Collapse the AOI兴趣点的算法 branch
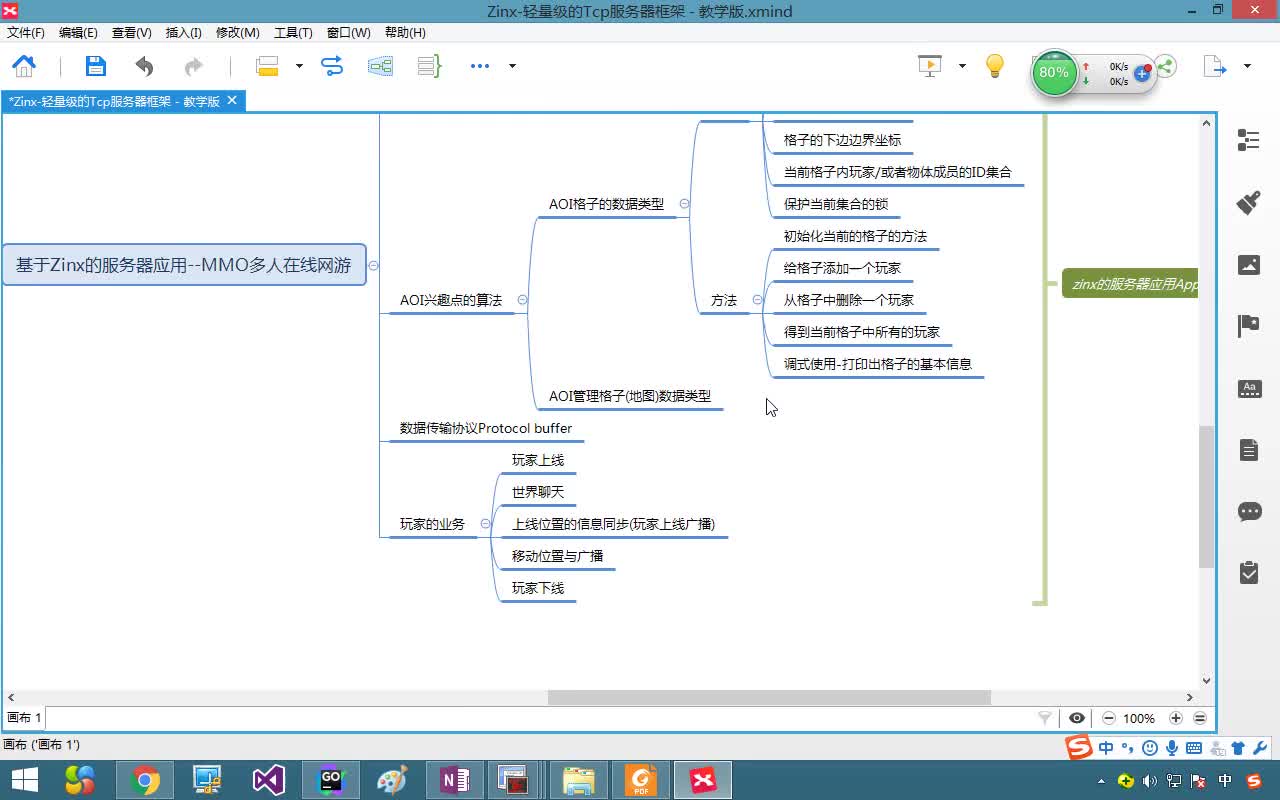This screenshot has height=800, width=1280. [522, 300]
